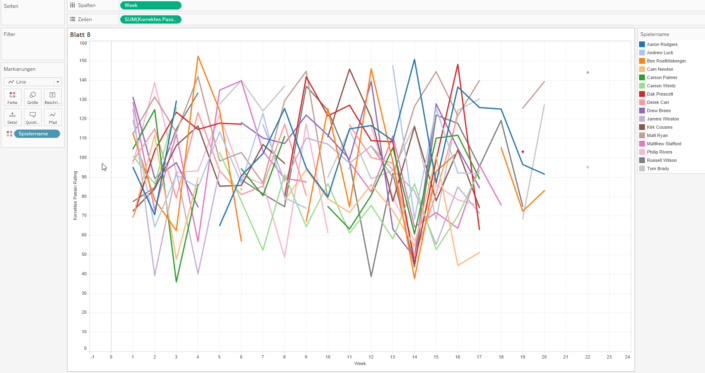Highlight Tom Brady in the legend
Viewport: 705px width, 373px height.
pos(658,169)
